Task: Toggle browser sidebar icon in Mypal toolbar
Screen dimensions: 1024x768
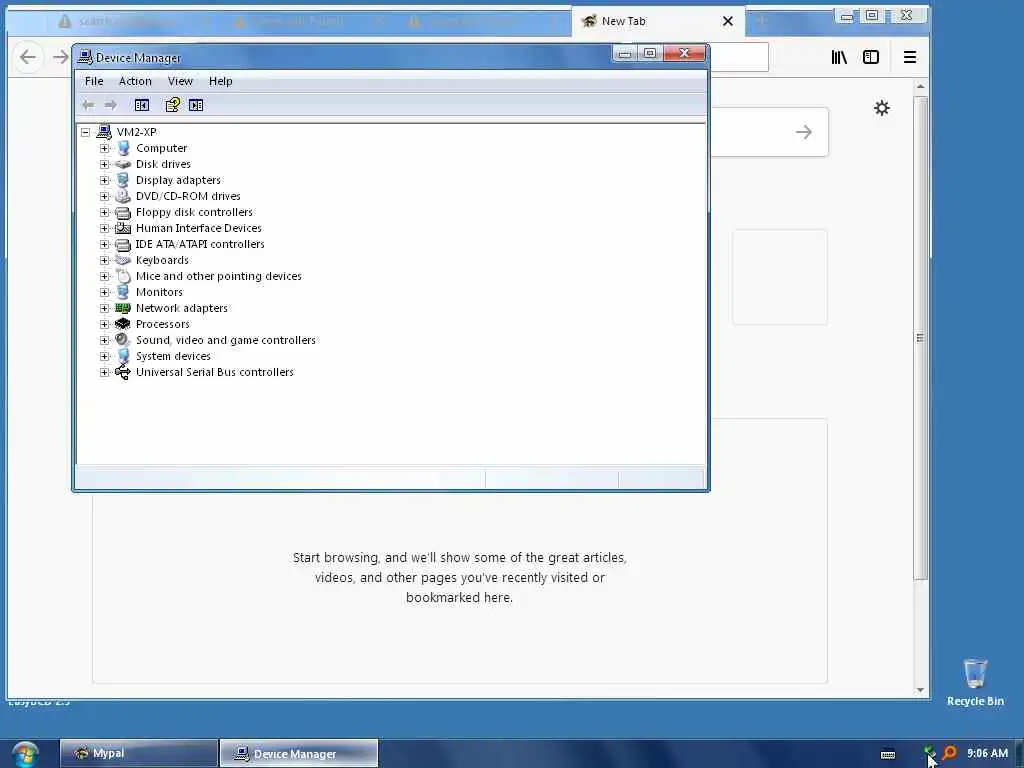Action: (x=871, y=57)
